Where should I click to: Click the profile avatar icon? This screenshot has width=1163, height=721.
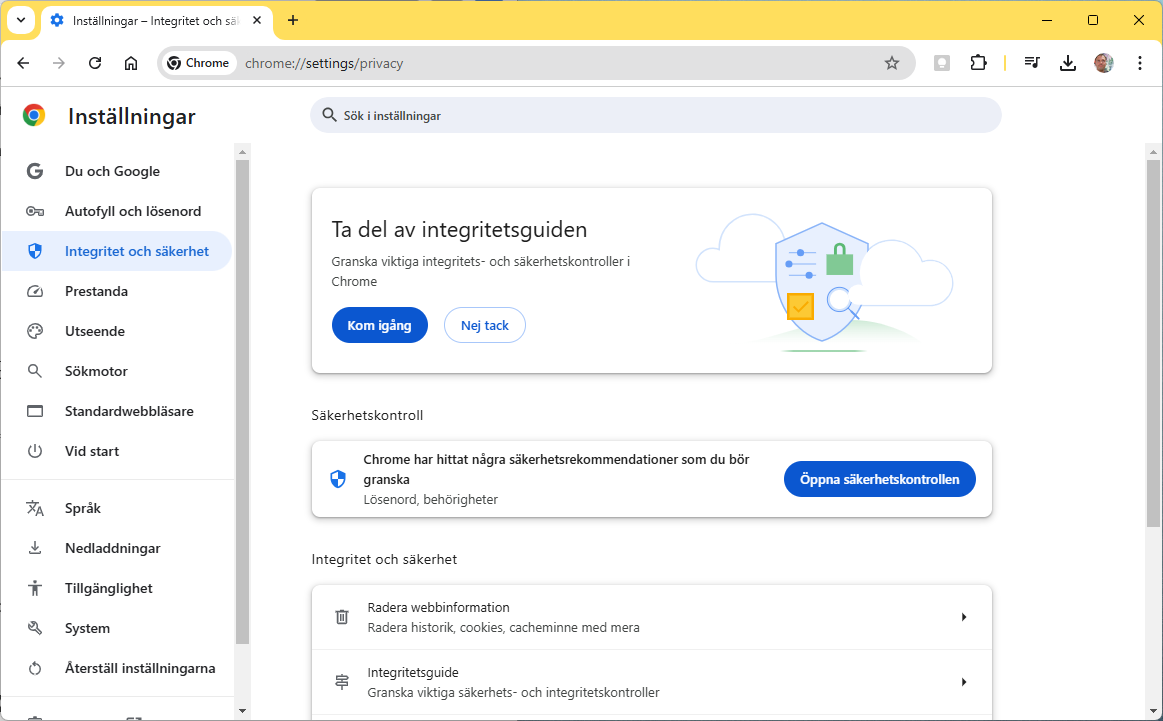coord(1103,62)
